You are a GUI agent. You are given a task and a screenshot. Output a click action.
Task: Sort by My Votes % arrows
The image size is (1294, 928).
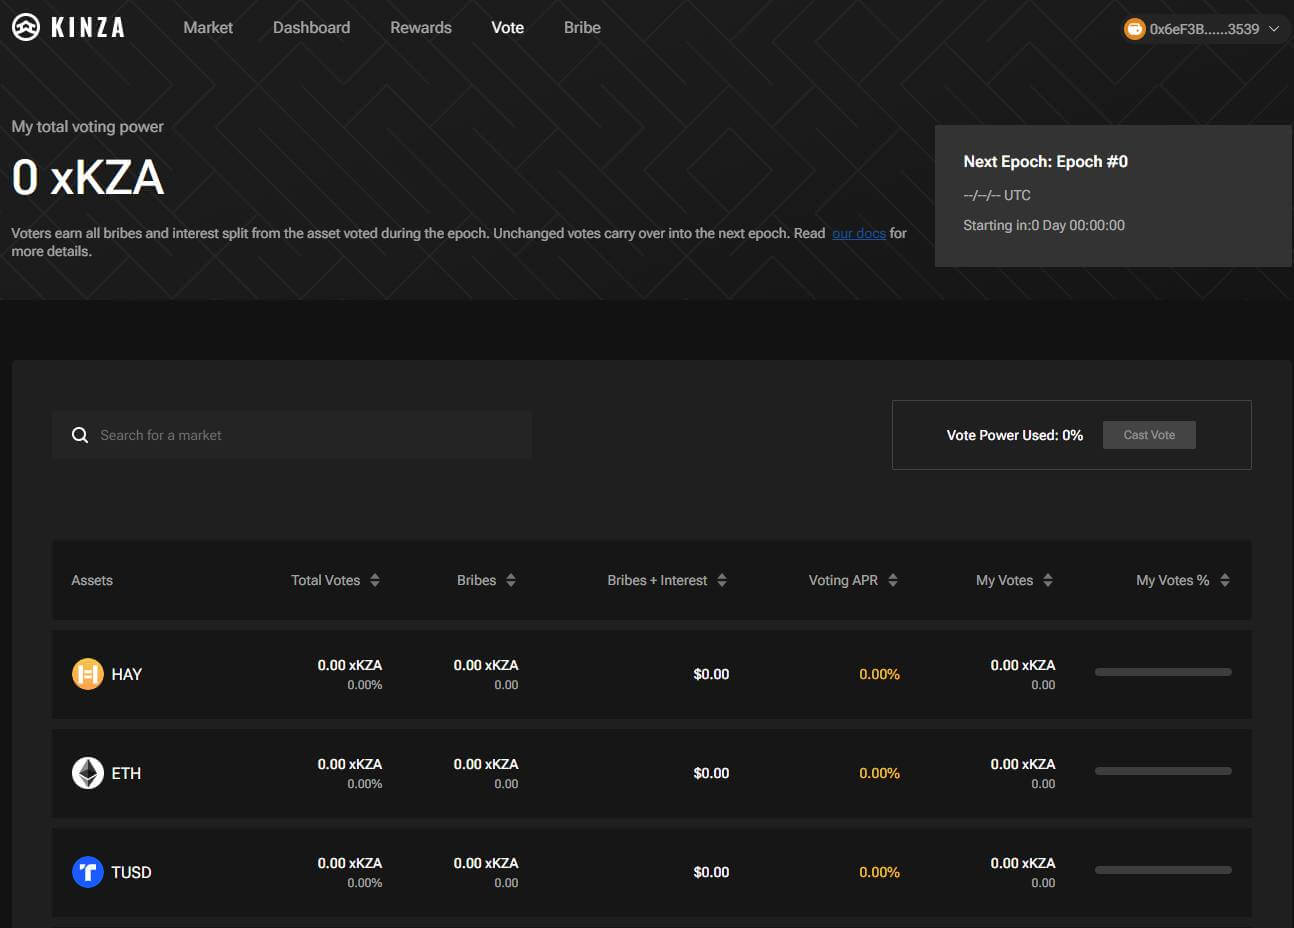[x=1225, y=580]
